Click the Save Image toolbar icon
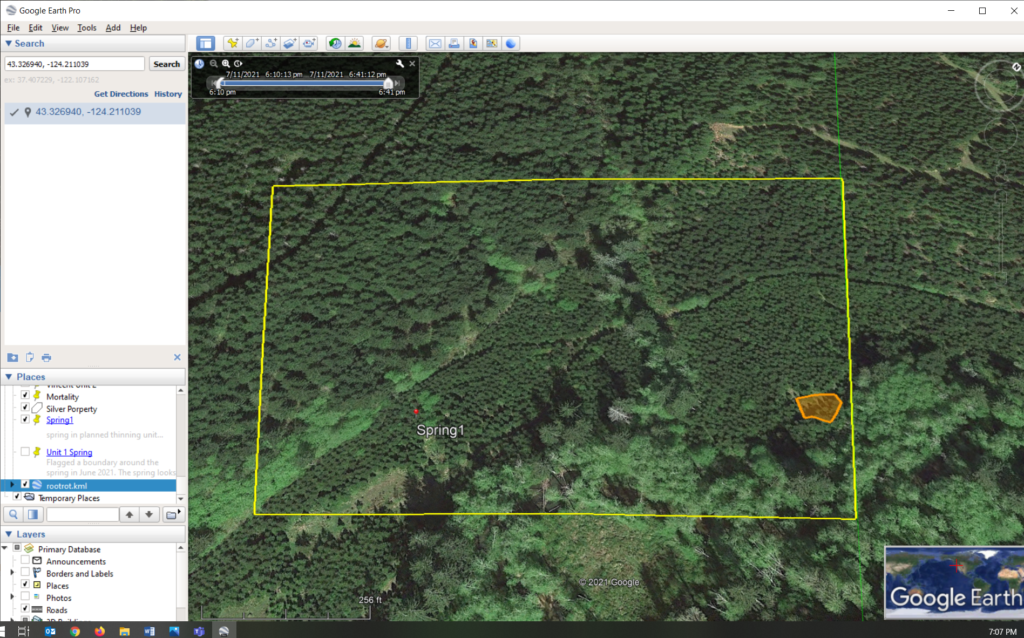 473,43
